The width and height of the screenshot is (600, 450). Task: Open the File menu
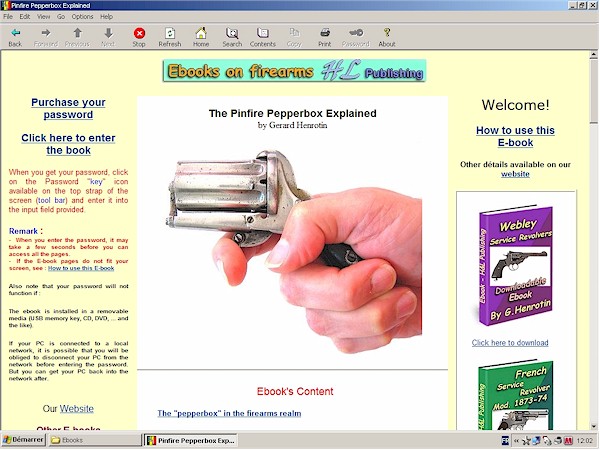pyautogui.click(x=9, y=17)
